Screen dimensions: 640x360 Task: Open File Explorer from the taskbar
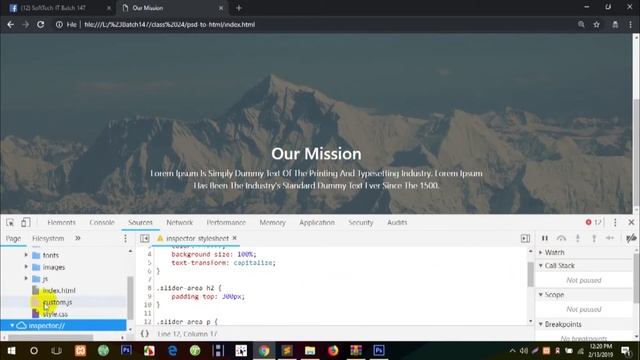pos(310,351)
